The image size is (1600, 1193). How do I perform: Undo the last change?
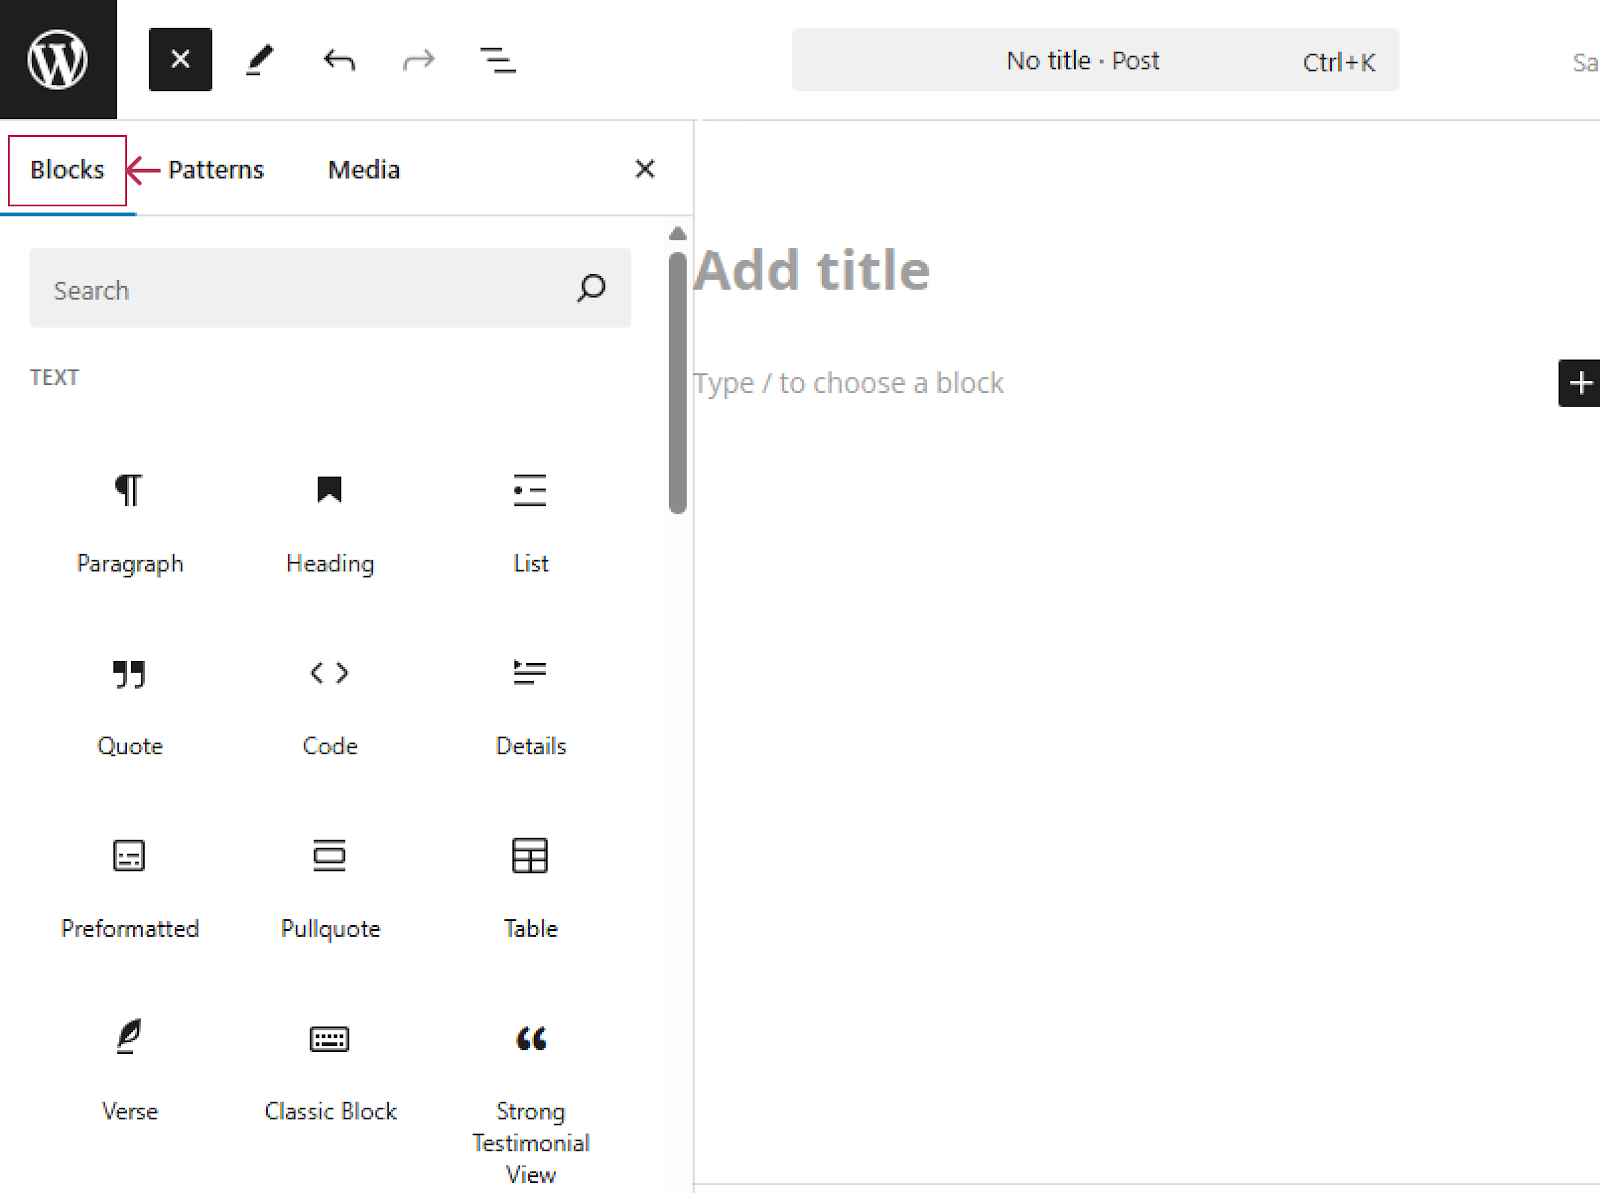coord(339,60)
